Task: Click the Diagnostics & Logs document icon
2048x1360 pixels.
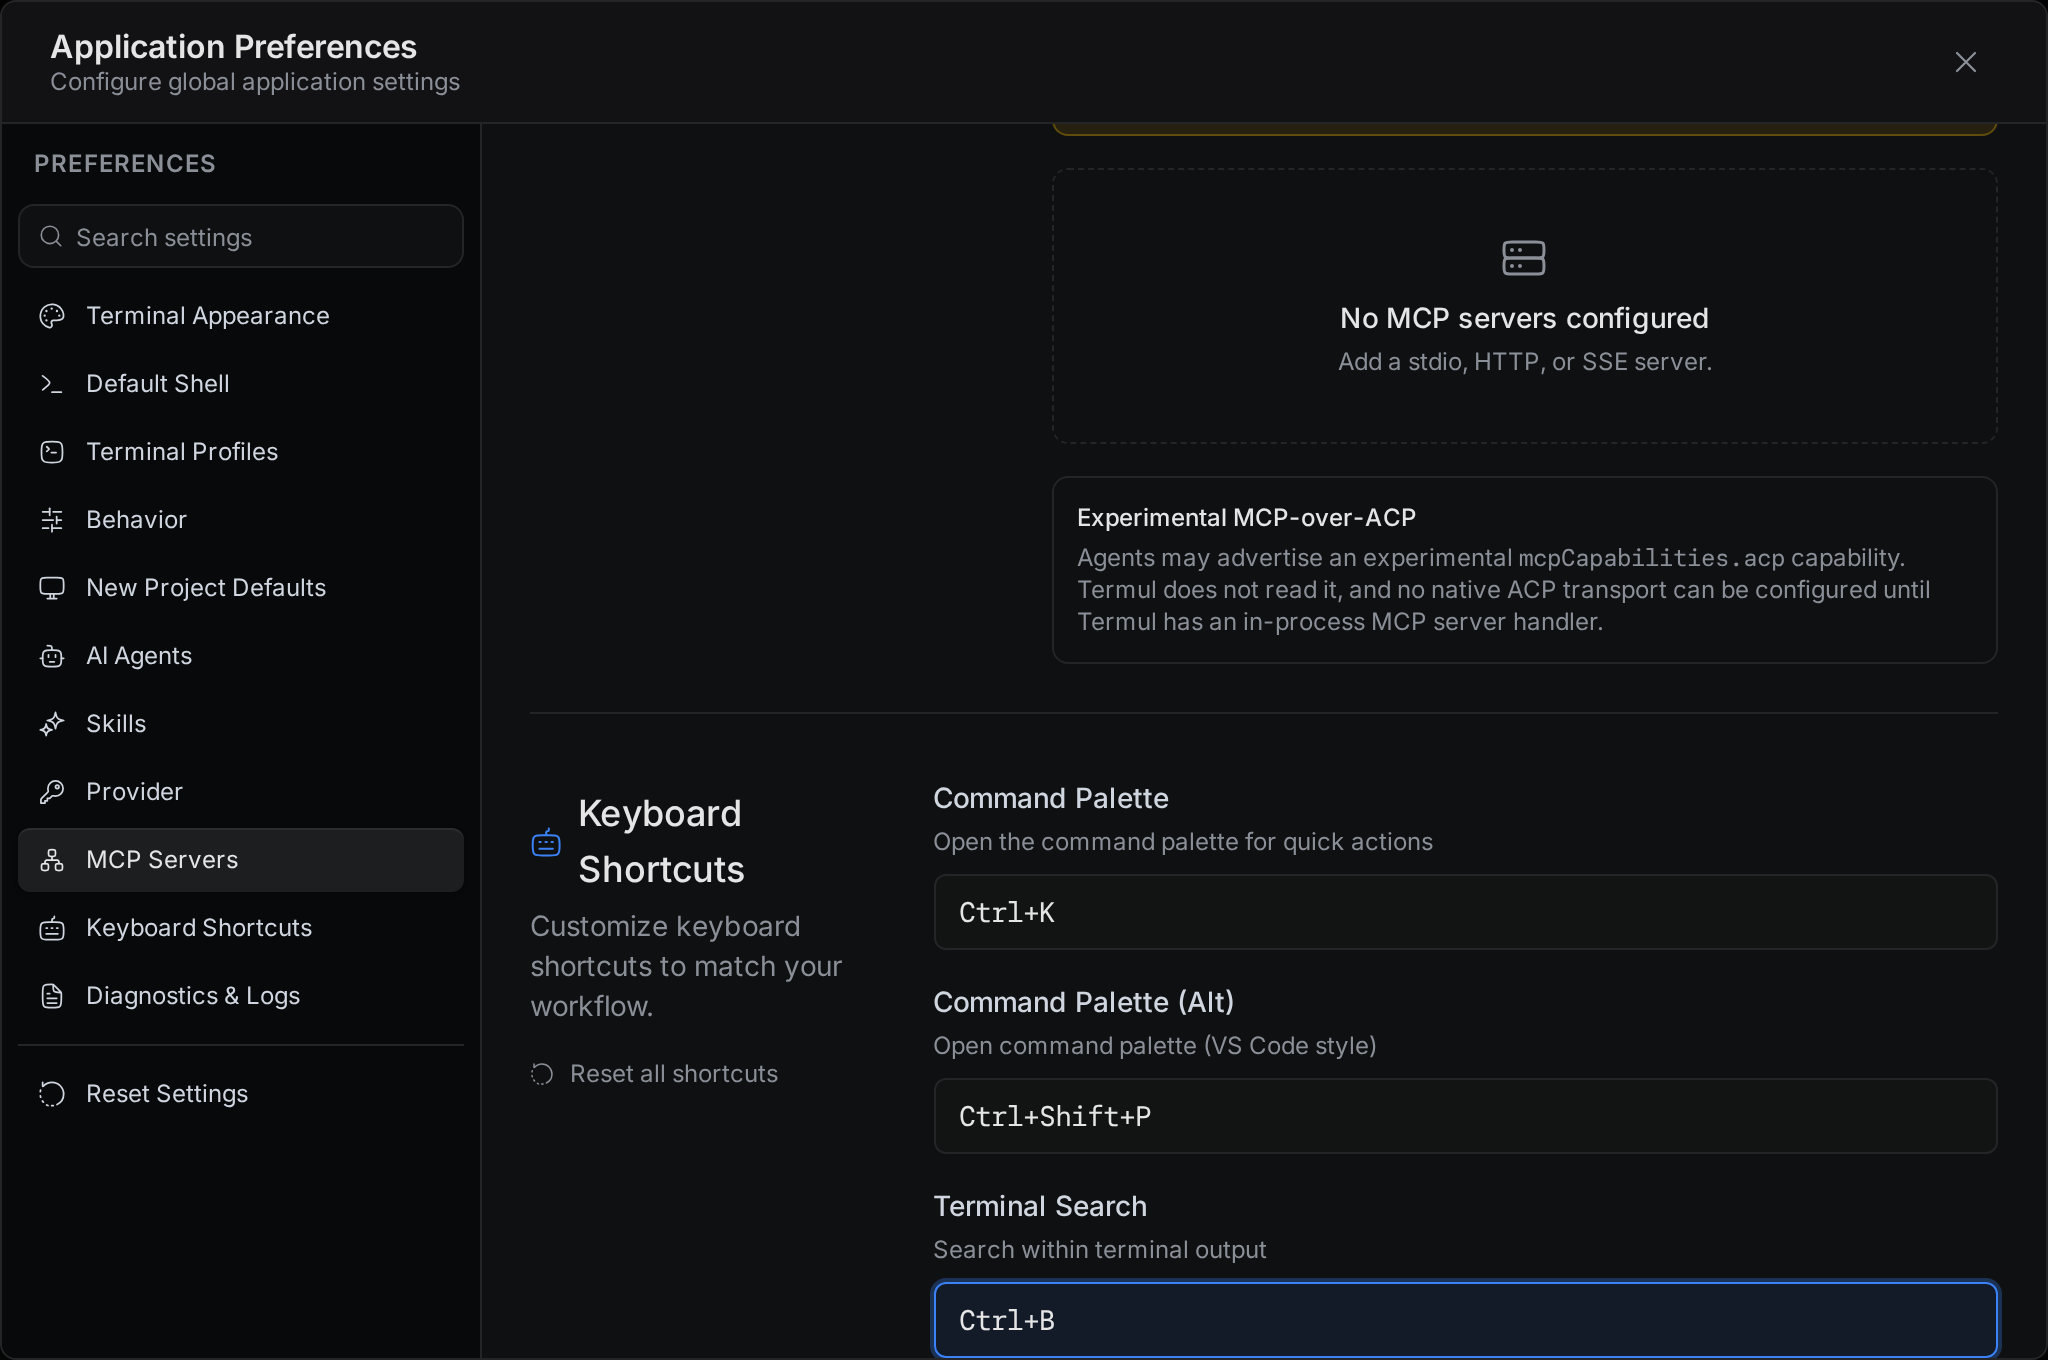Action: point(52,996)
